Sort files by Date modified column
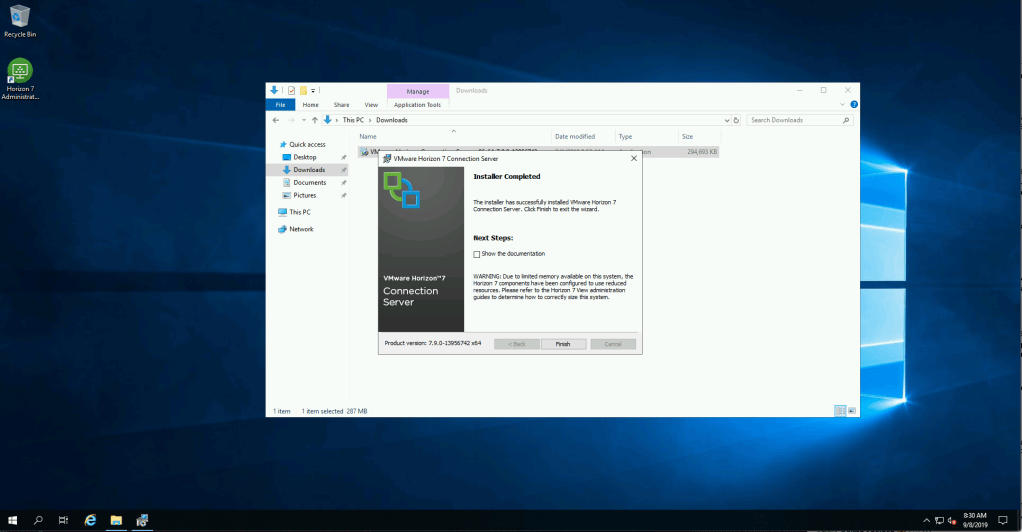Image resolution: width=1022 pixels, height=532 pixels. (575, 136)
